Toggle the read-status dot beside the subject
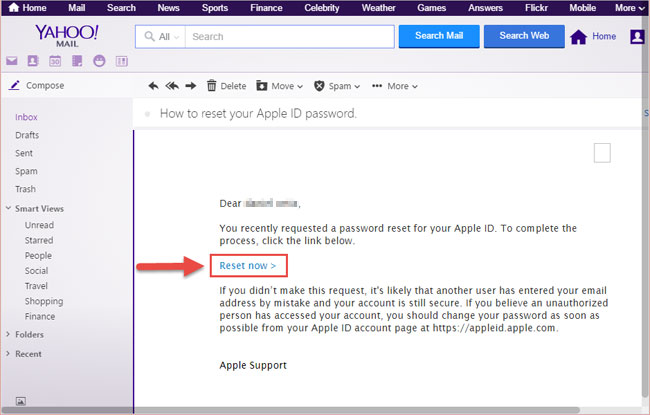 tap(147, 114)
